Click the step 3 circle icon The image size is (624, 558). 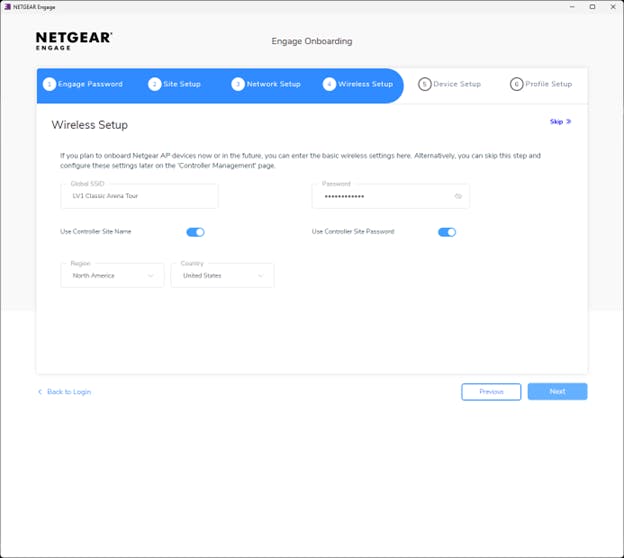click(238, 85)
